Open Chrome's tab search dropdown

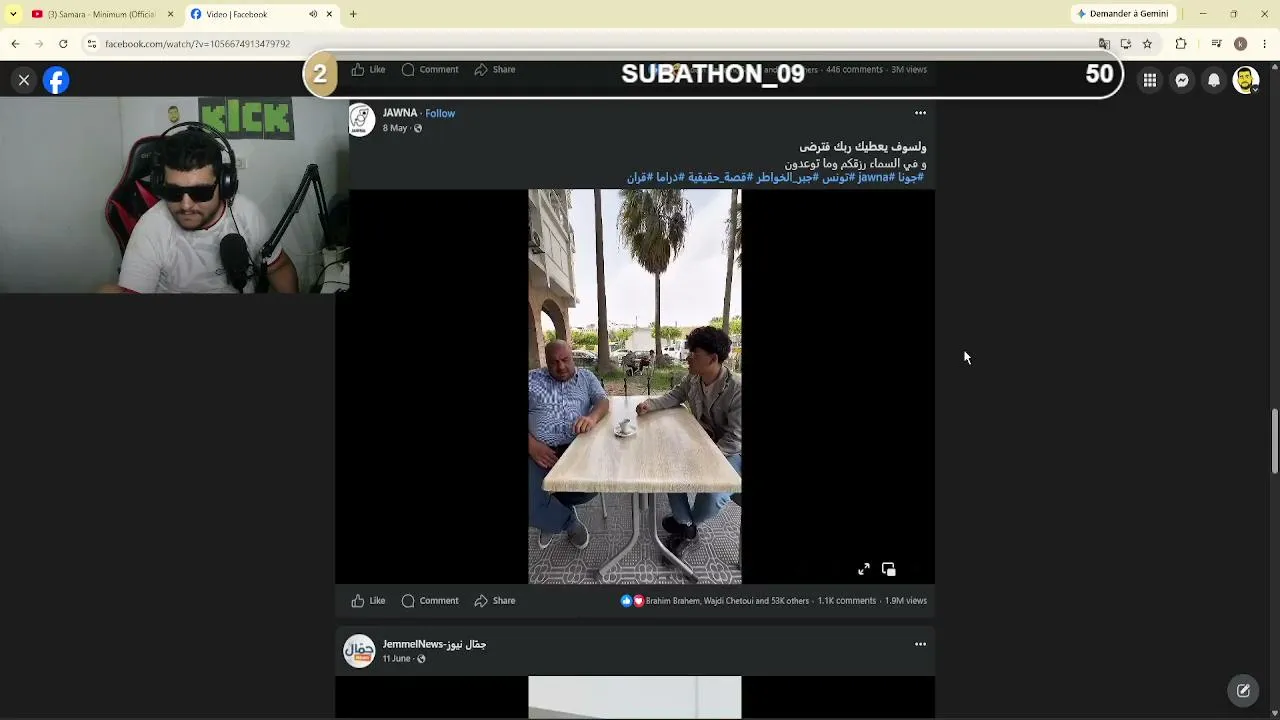[x=13, y=14]
